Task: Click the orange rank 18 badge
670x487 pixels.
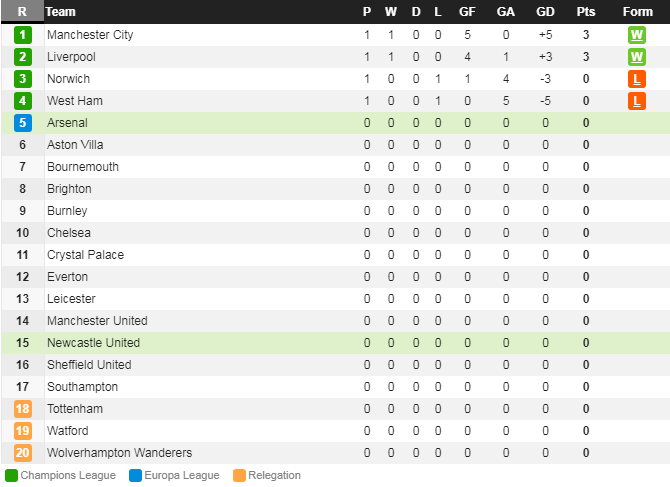Action: (23, 409)
